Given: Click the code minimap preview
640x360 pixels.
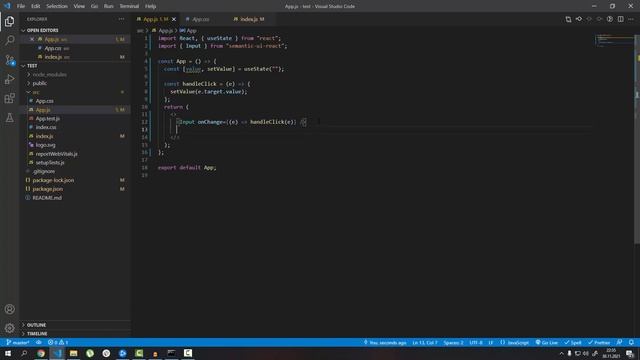Looking at the screenshot, I should pyautogui.click(x=614, y=41).
